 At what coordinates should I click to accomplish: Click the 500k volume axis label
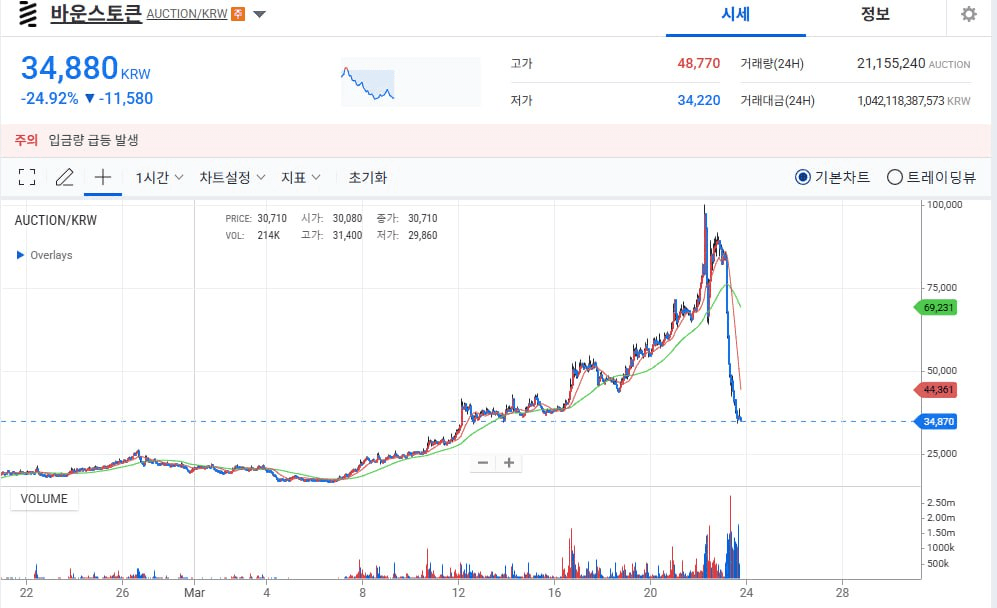[938, 563]
